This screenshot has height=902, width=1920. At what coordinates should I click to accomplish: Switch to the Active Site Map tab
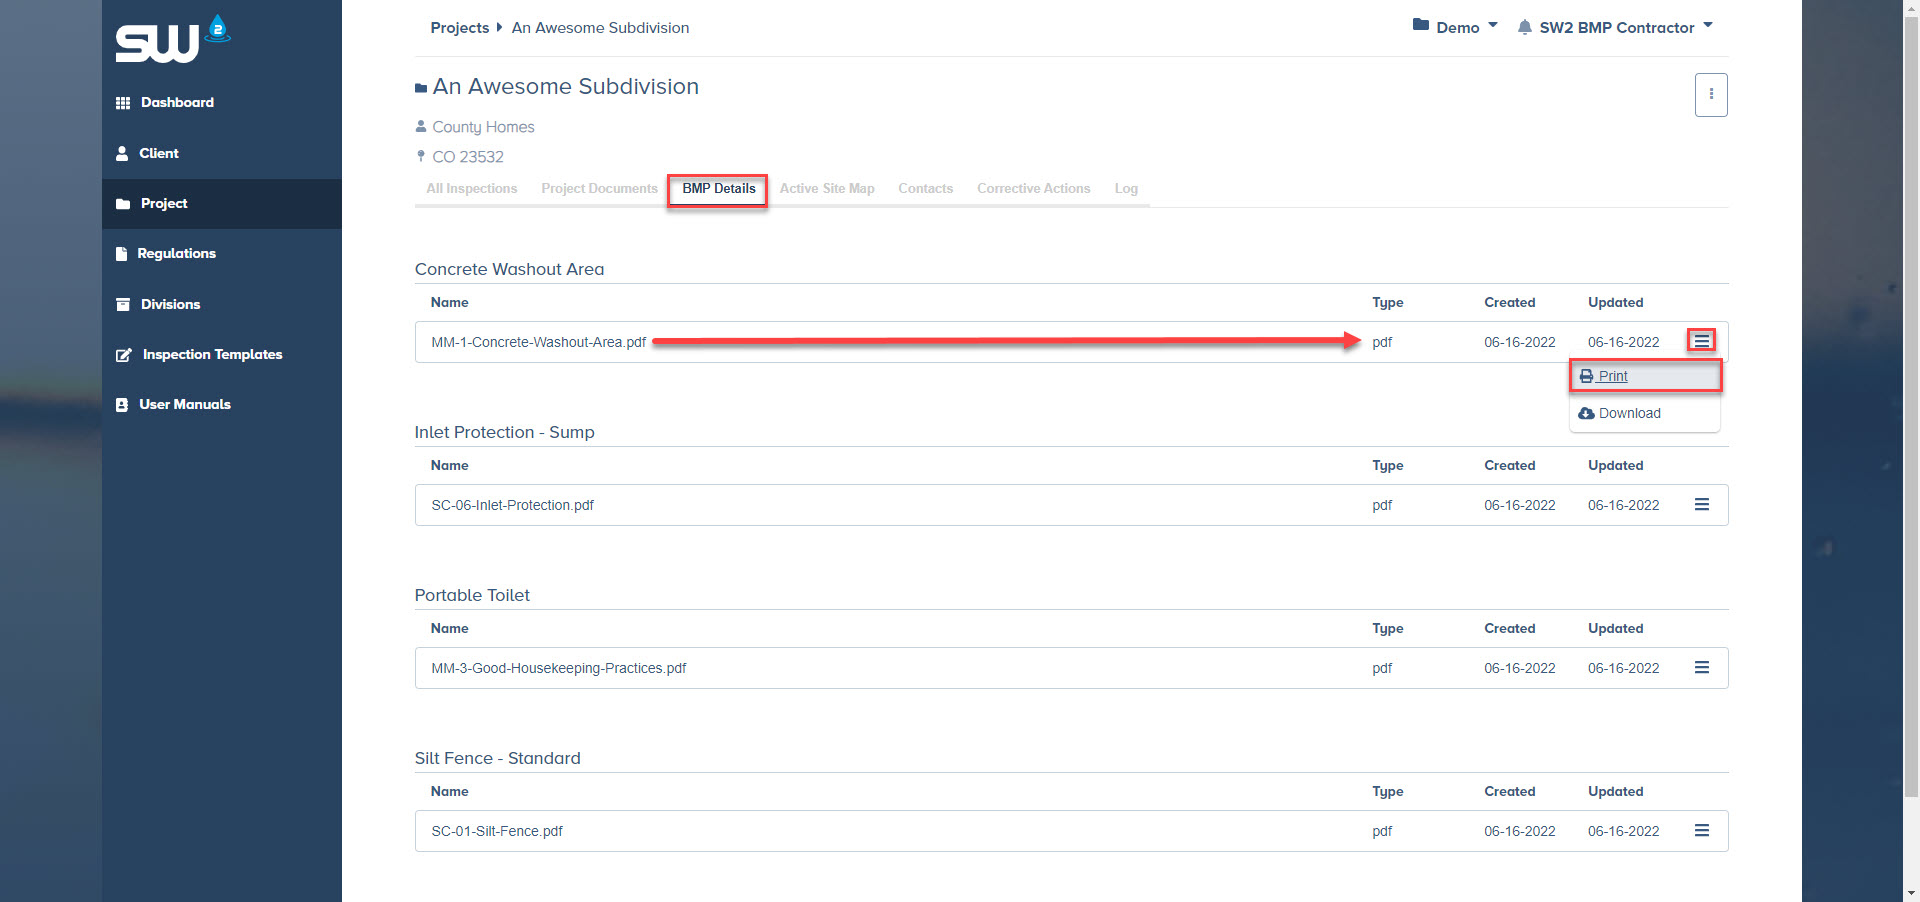[826, 189]
